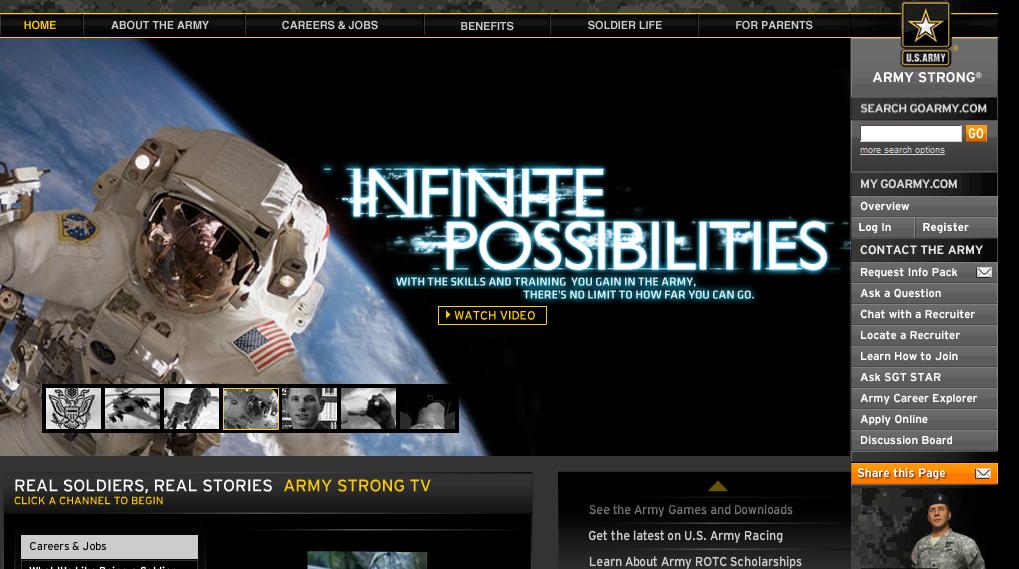The image size is (1019, 569).
Task: Click the orange GO search button
Action: pos(975,133)
